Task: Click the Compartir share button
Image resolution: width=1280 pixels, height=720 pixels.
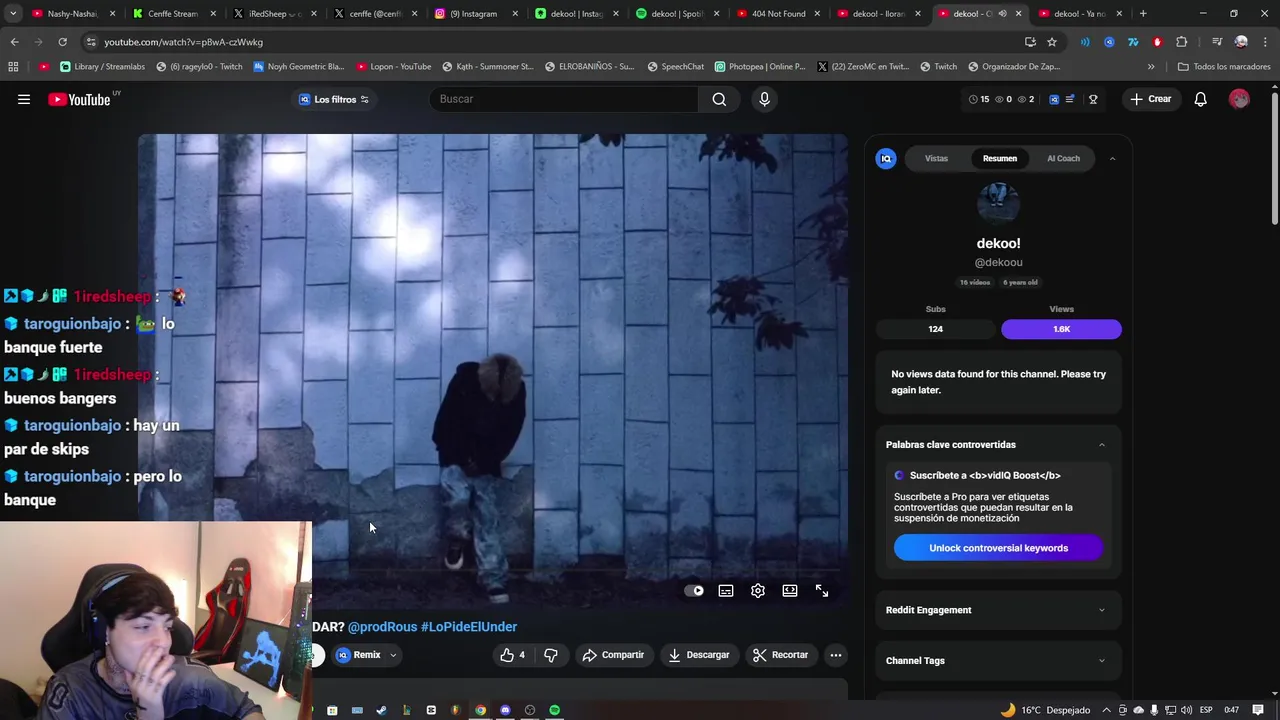Action: 613,655
